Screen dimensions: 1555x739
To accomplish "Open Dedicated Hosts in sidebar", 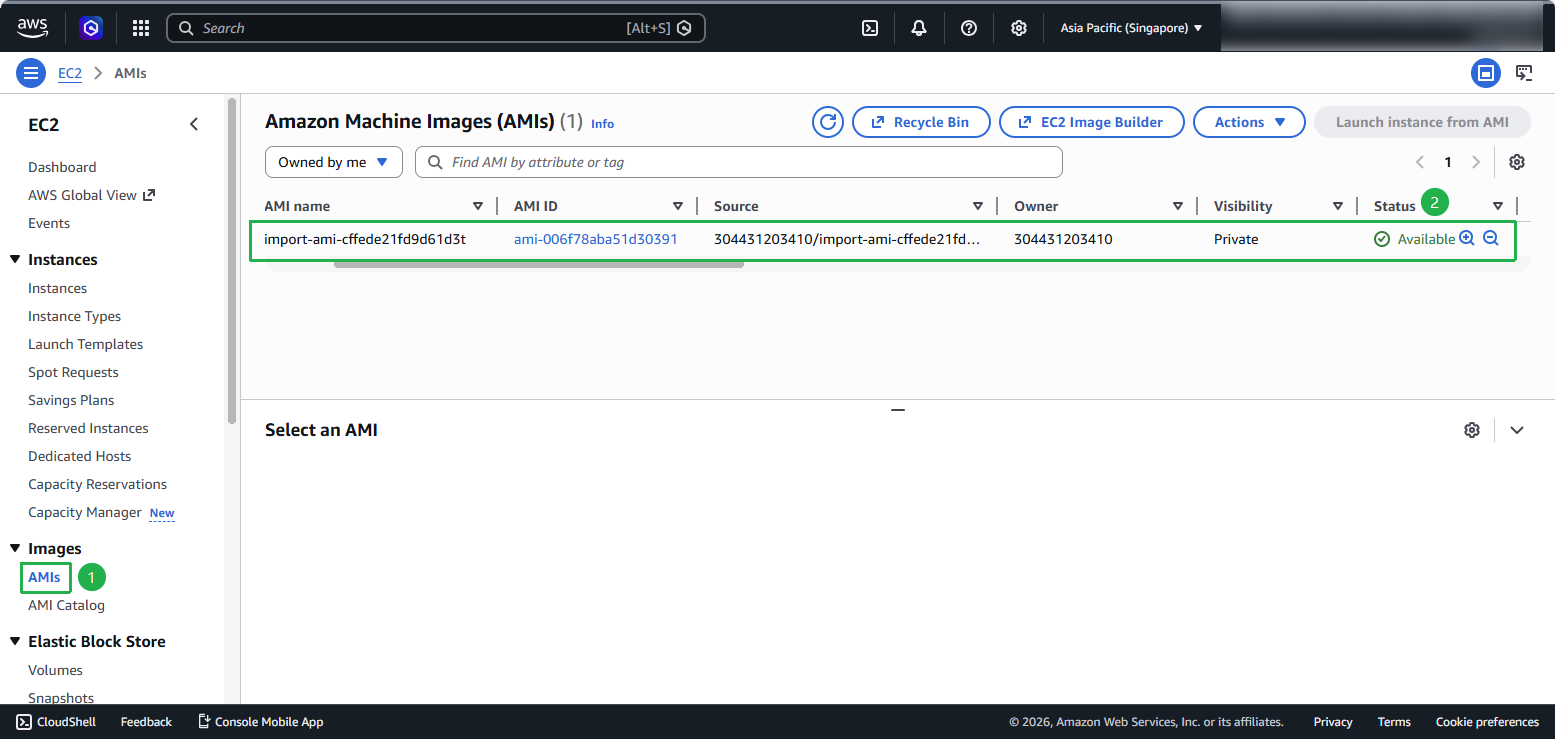I will tap(80, 456).
